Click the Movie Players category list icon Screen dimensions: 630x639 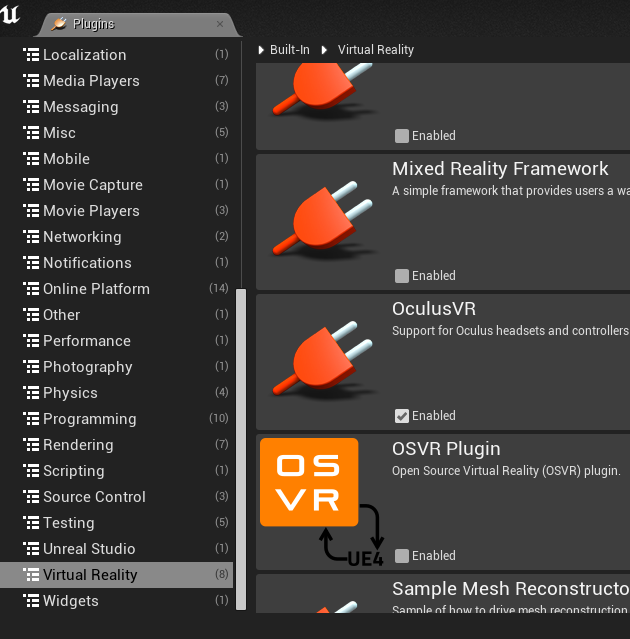(31, 211)
